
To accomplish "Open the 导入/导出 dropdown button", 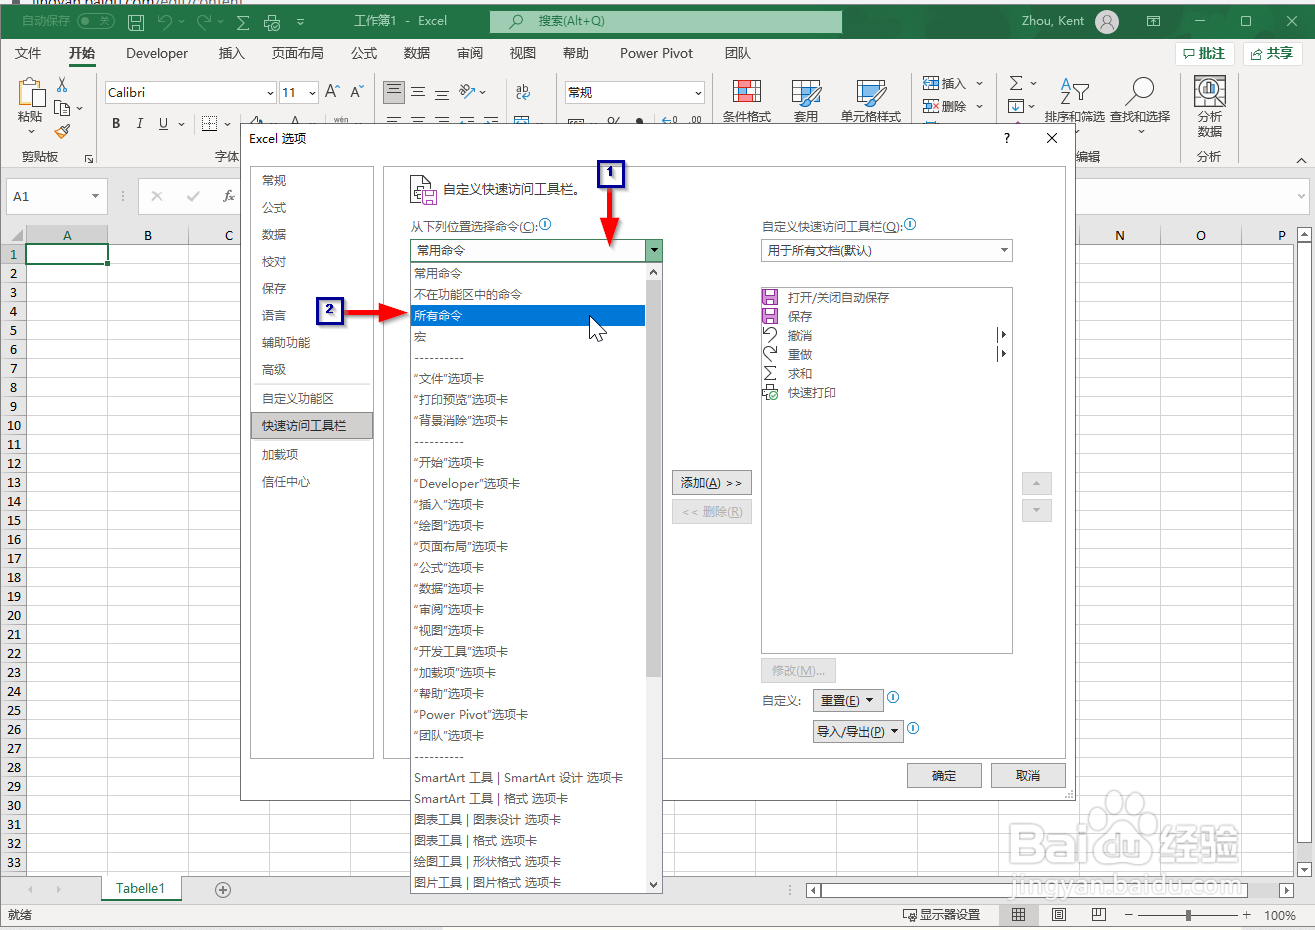I will tap(858, 731).
